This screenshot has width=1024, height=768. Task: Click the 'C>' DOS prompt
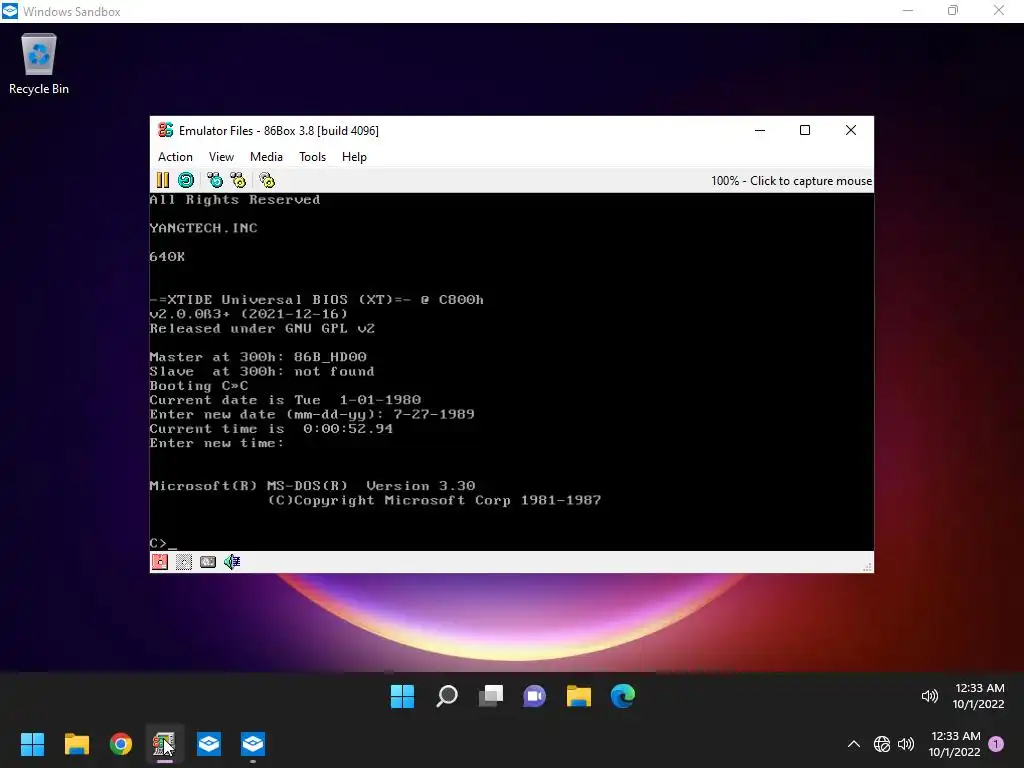point(158,543)
